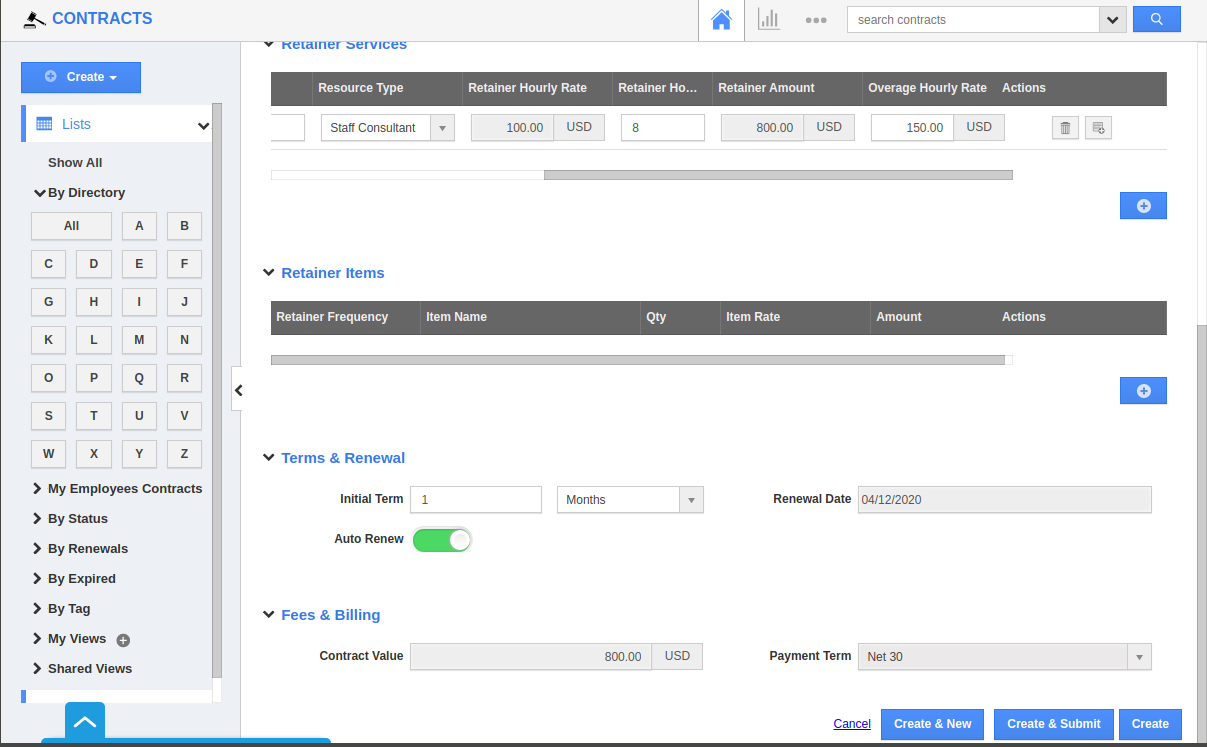Filter directory by letter Z

(x=184, y=454)
